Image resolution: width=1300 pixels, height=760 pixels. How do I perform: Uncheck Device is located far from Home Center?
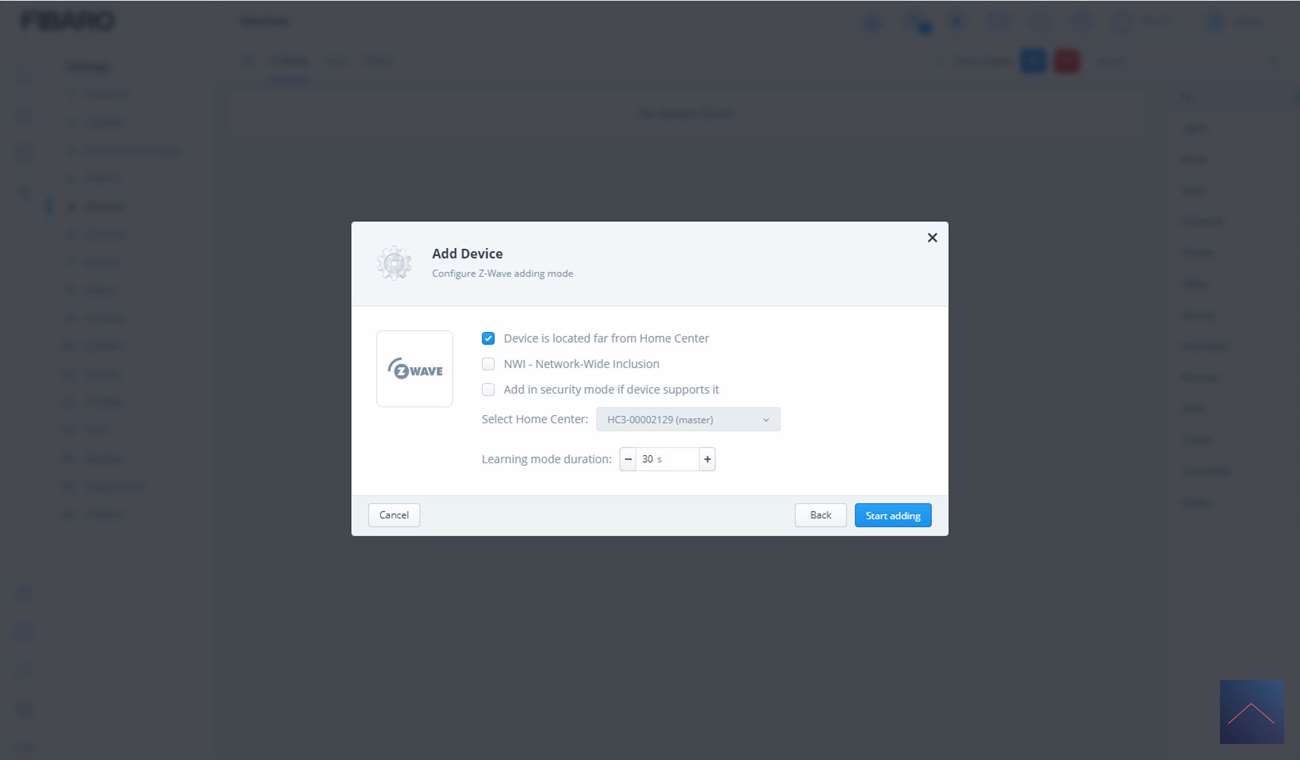click(x=488, y=339)
